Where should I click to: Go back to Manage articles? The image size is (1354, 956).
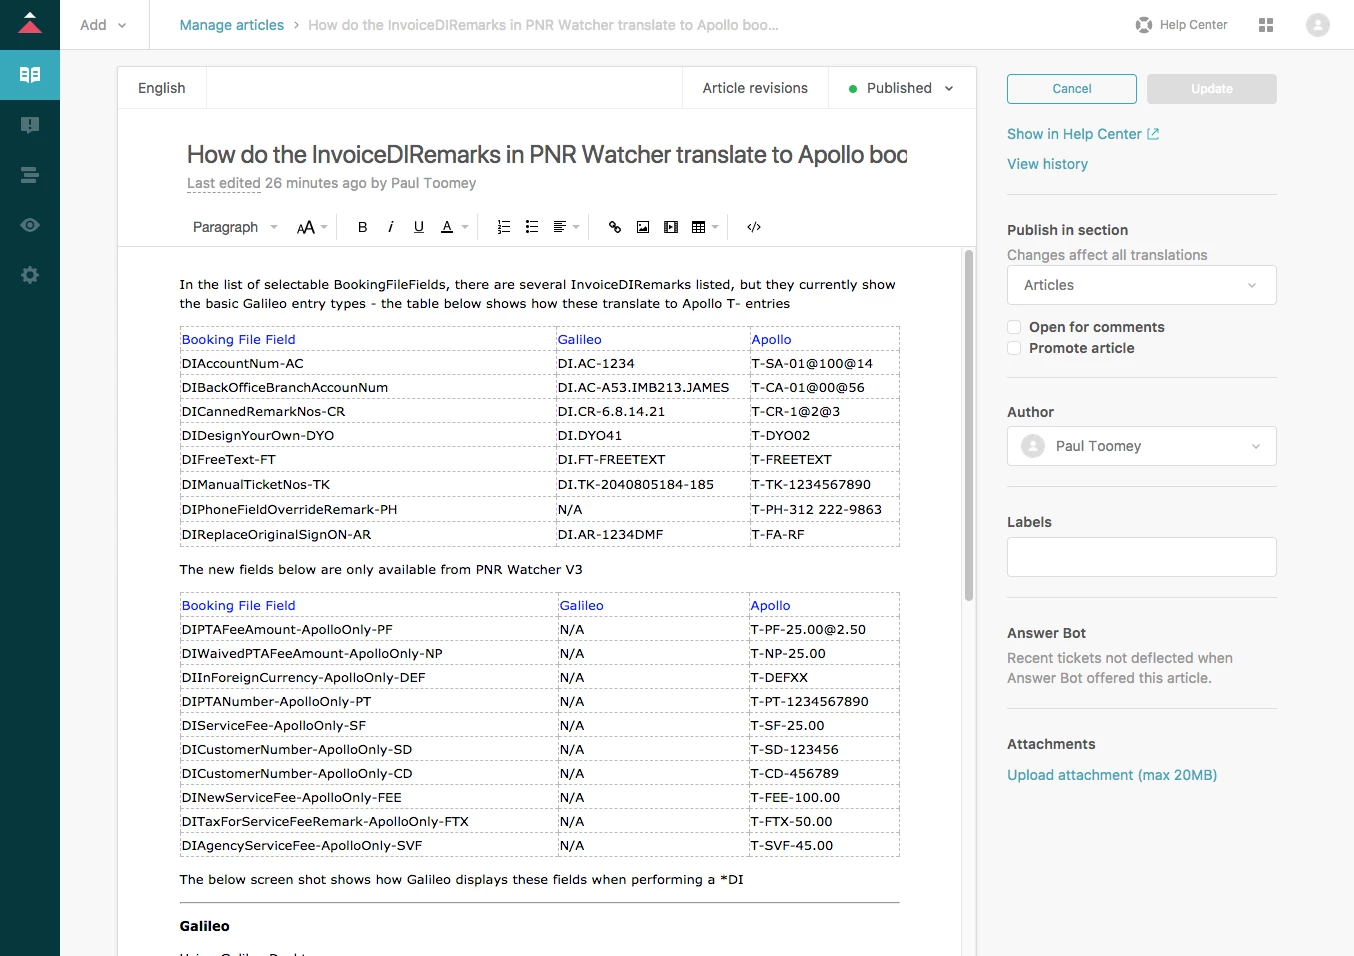click(231, 25)
